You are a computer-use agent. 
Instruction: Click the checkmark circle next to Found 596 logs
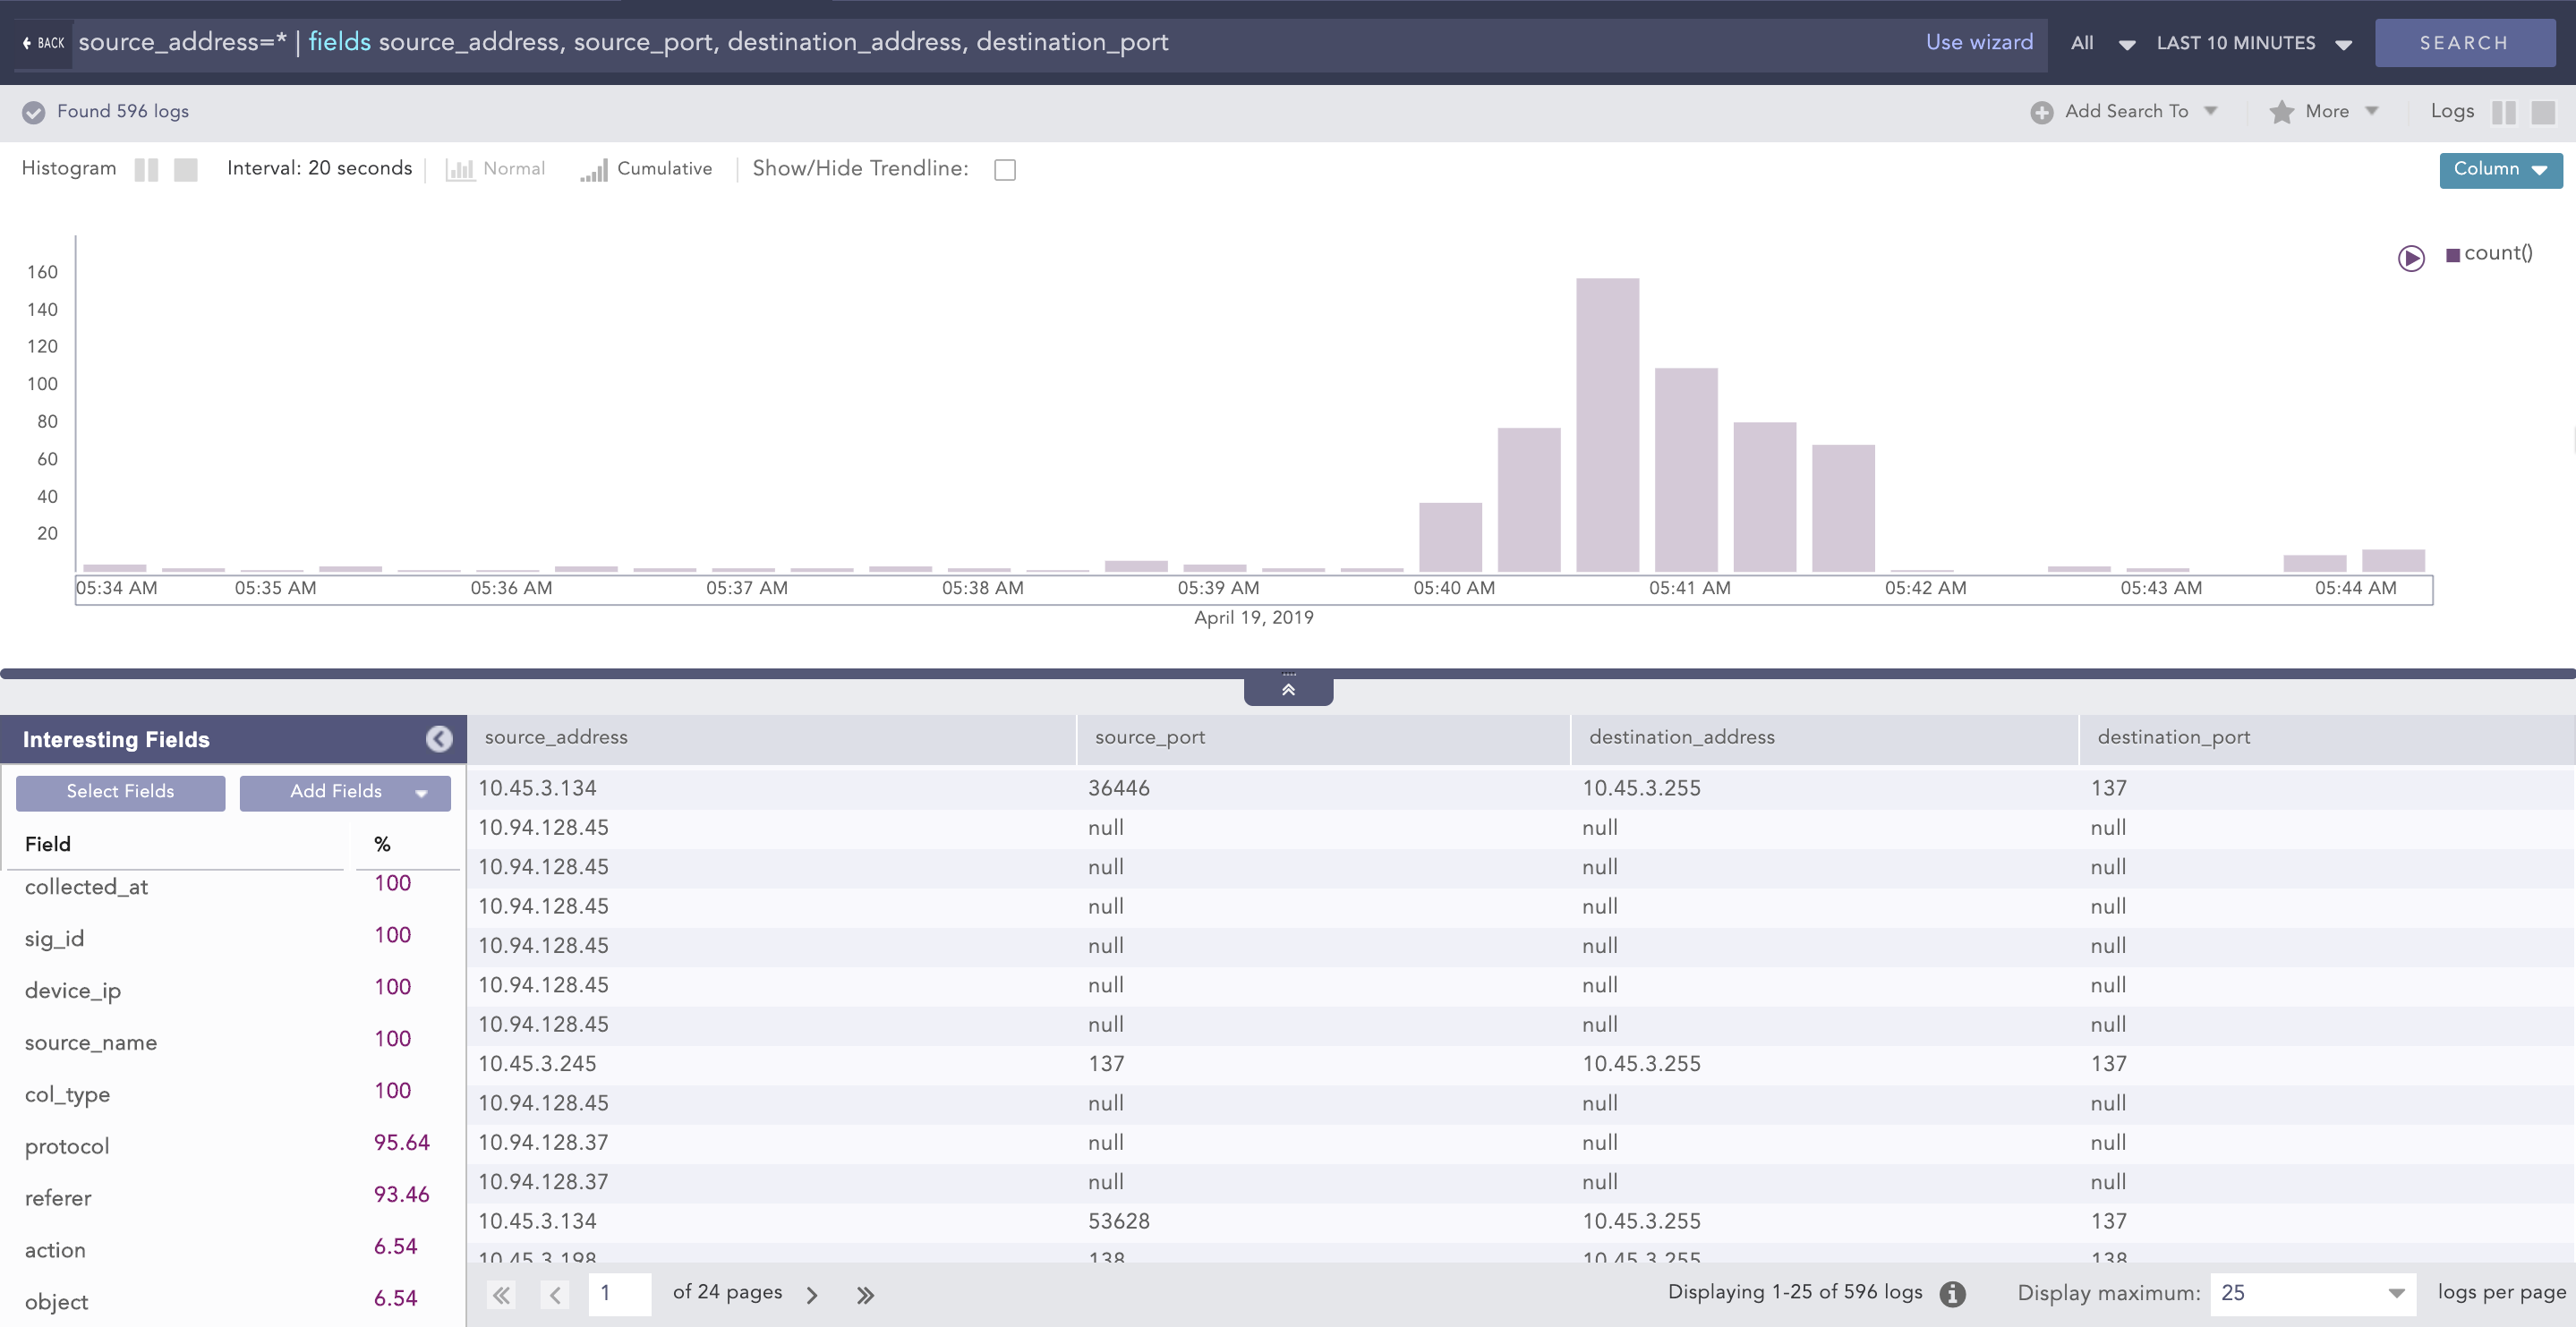(x=33, y=111)
